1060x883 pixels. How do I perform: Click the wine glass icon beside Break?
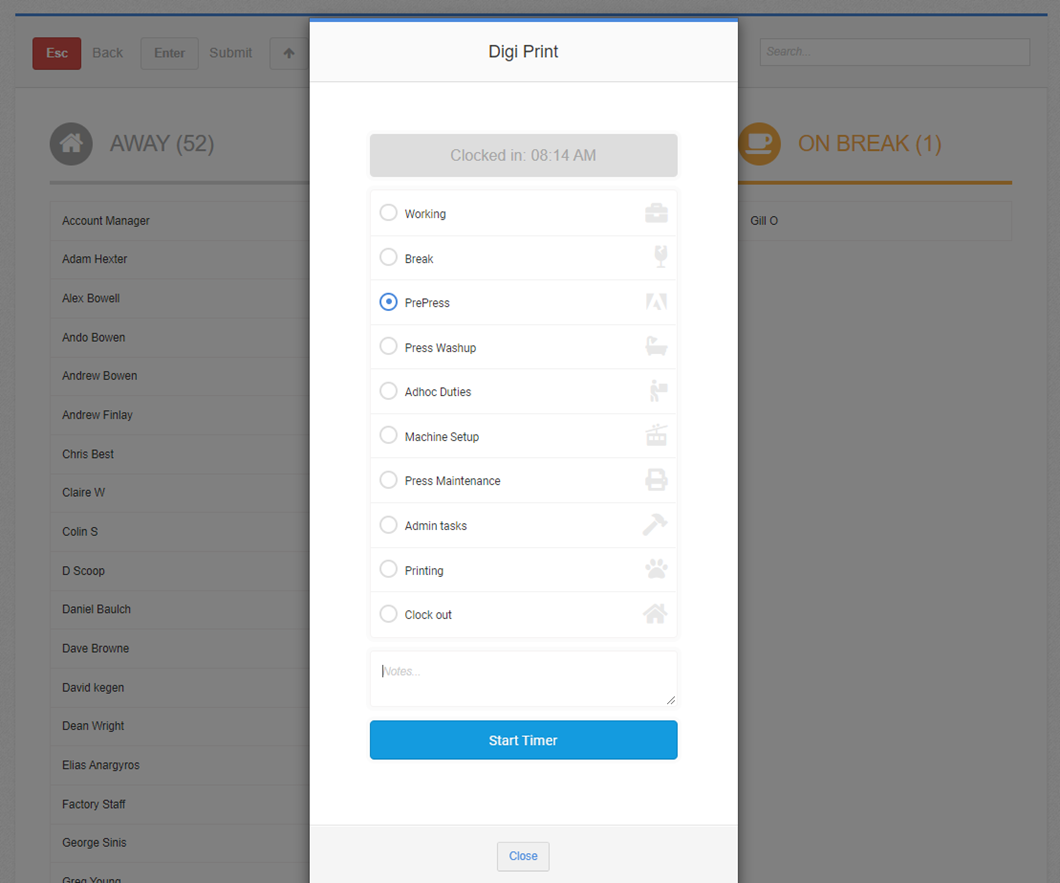660,257
